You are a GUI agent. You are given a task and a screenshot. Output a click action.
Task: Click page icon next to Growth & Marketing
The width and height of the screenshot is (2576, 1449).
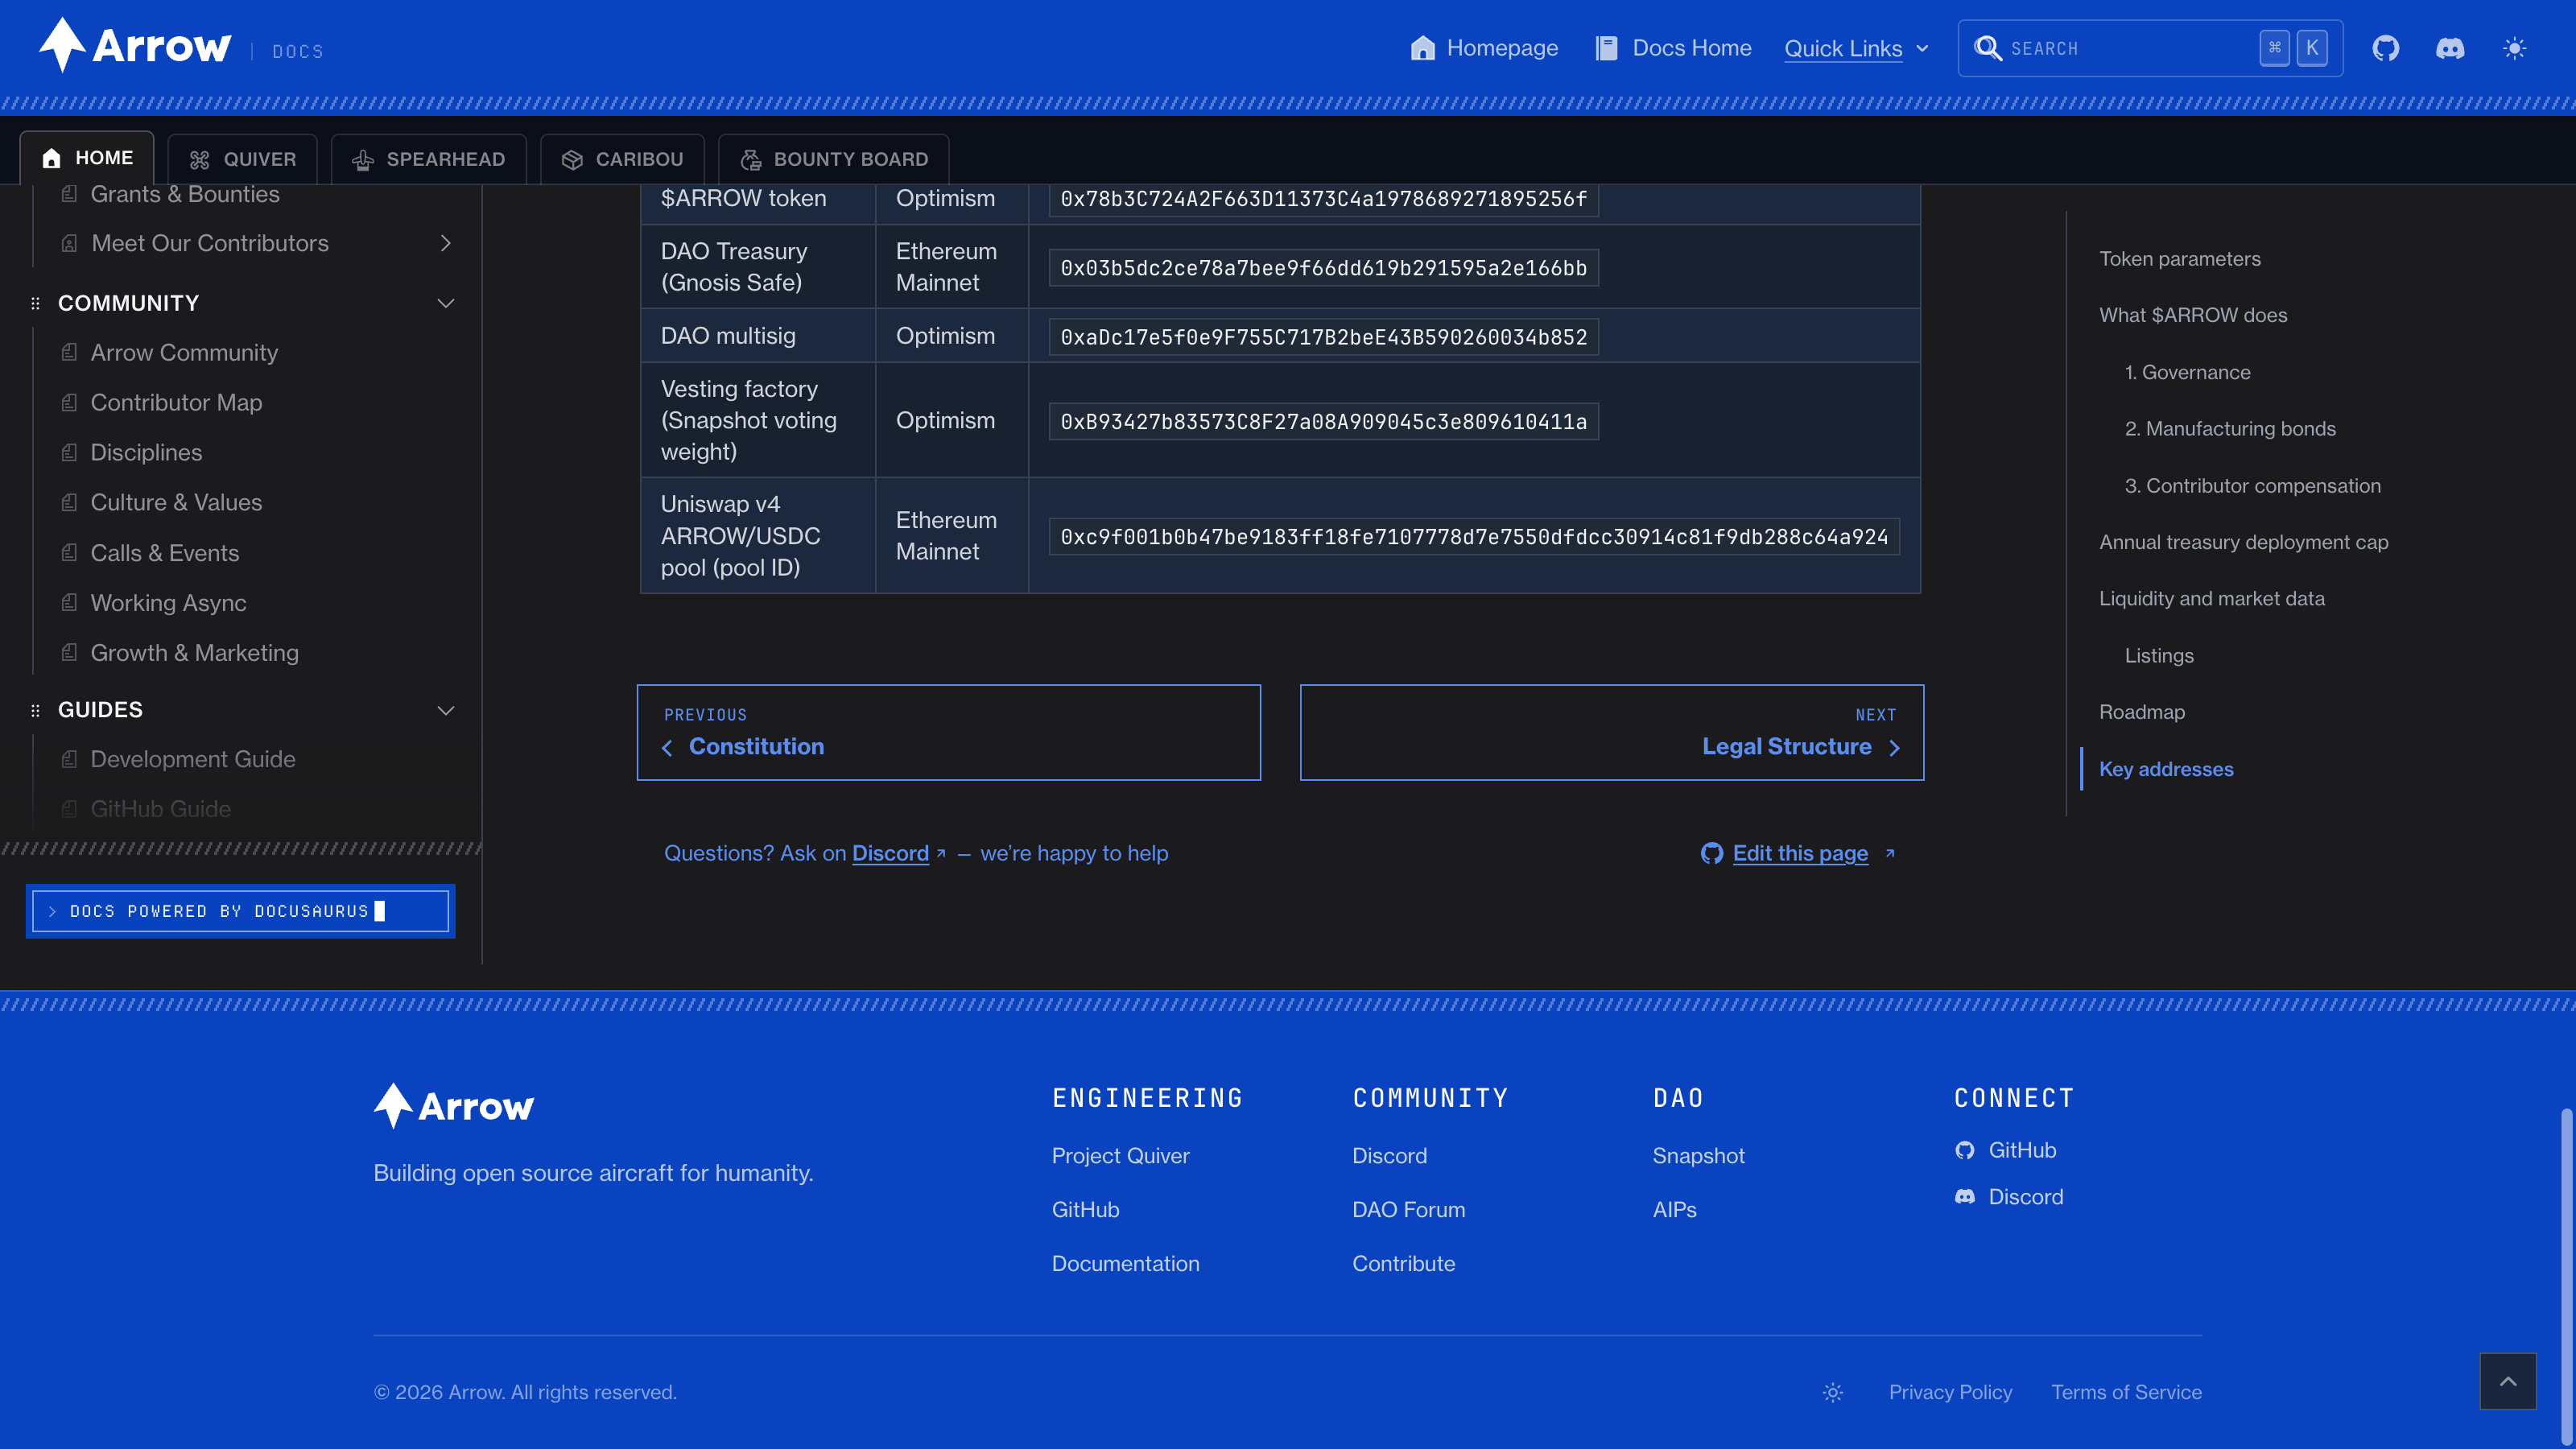(69, 652)
